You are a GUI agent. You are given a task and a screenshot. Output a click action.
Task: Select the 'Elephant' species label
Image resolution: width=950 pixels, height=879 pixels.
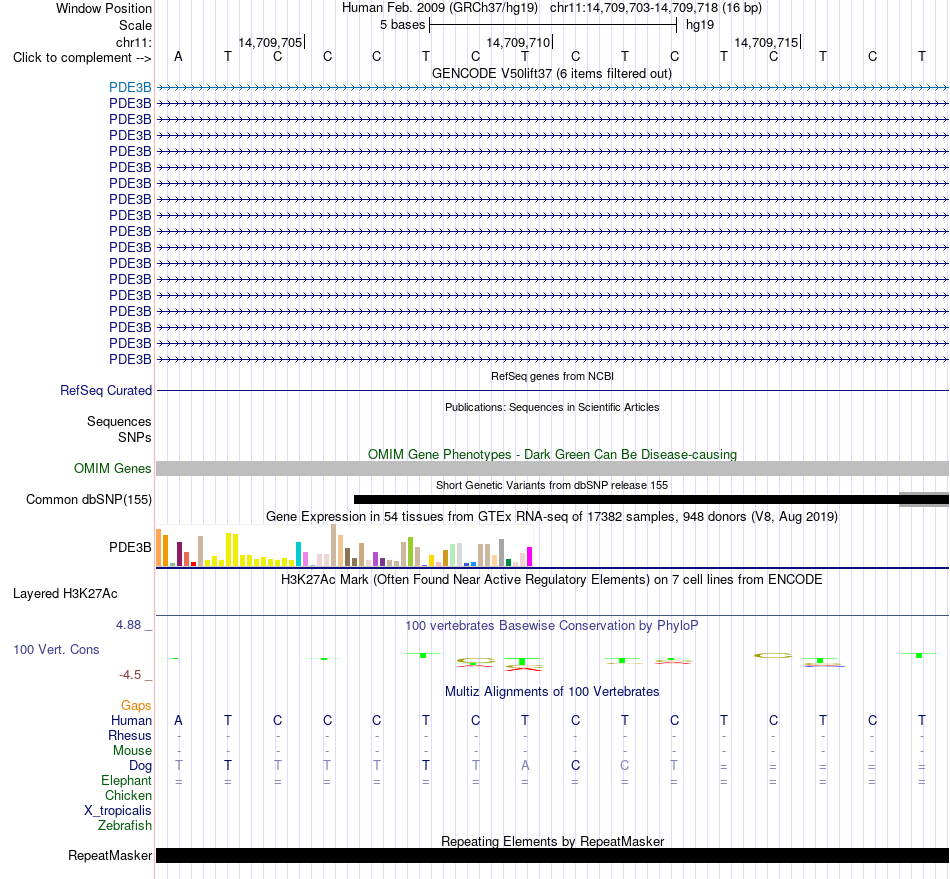pyautogui.click(x=126, y=780)
